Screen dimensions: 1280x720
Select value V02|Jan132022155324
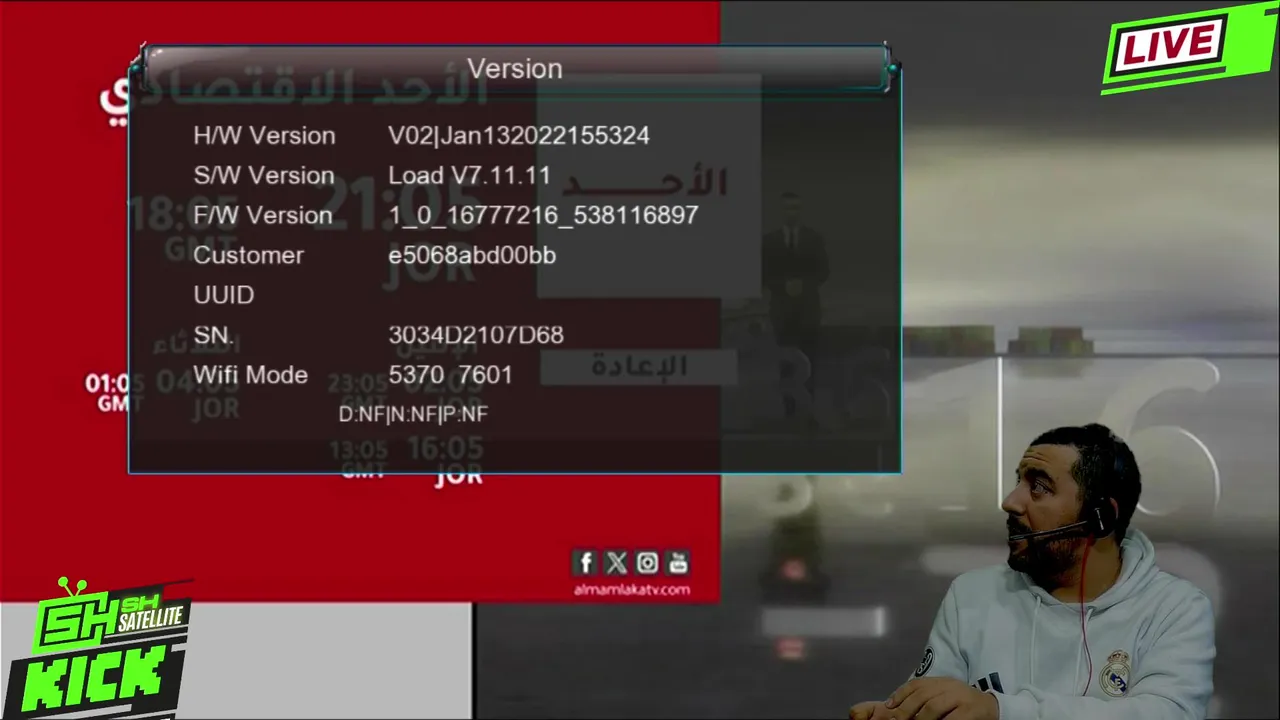(x=519, y=135)
